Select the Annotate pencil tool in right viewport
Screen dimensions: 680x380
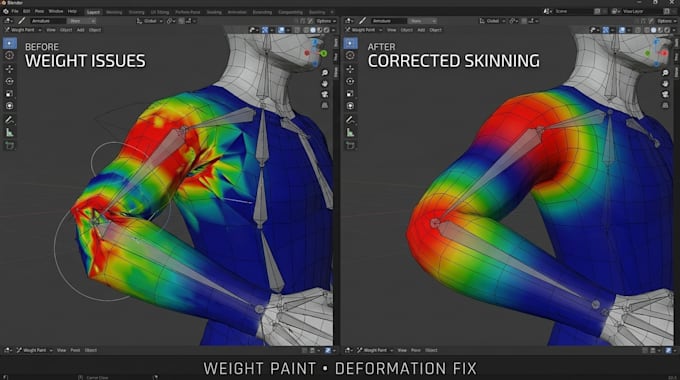350,120
